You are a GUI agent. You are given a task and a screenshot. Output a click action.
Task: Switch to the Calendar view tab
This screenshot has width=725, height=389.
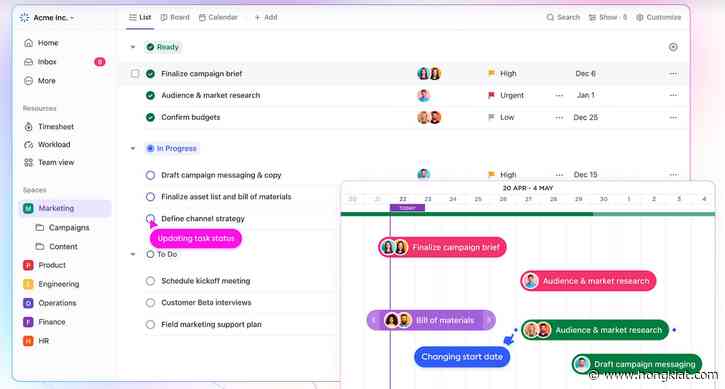(218, 17)
